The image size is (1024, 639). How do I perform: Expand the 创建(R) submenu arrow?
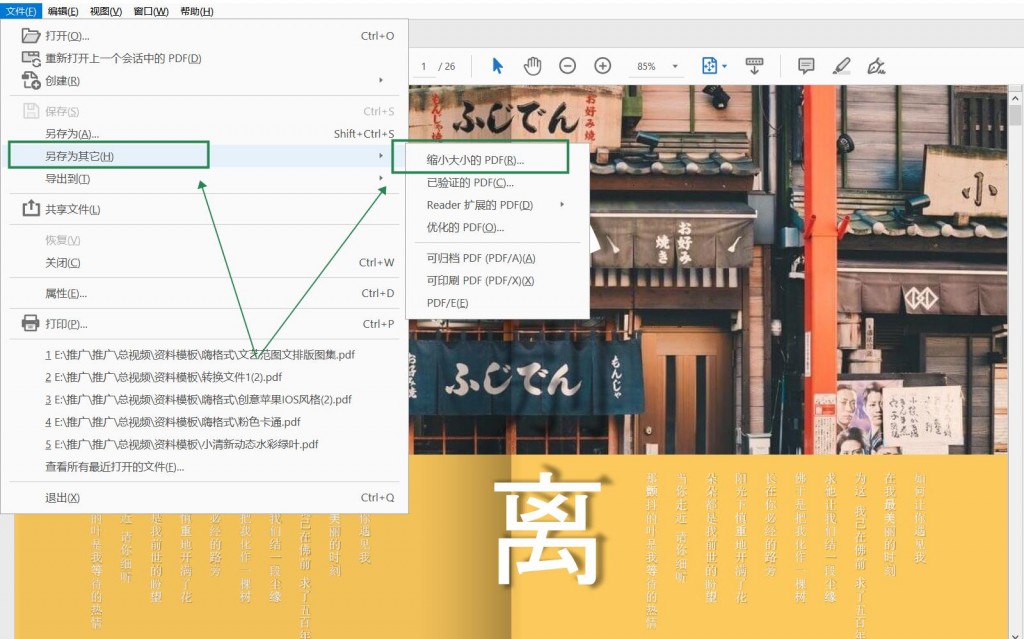tap(381, 80)
